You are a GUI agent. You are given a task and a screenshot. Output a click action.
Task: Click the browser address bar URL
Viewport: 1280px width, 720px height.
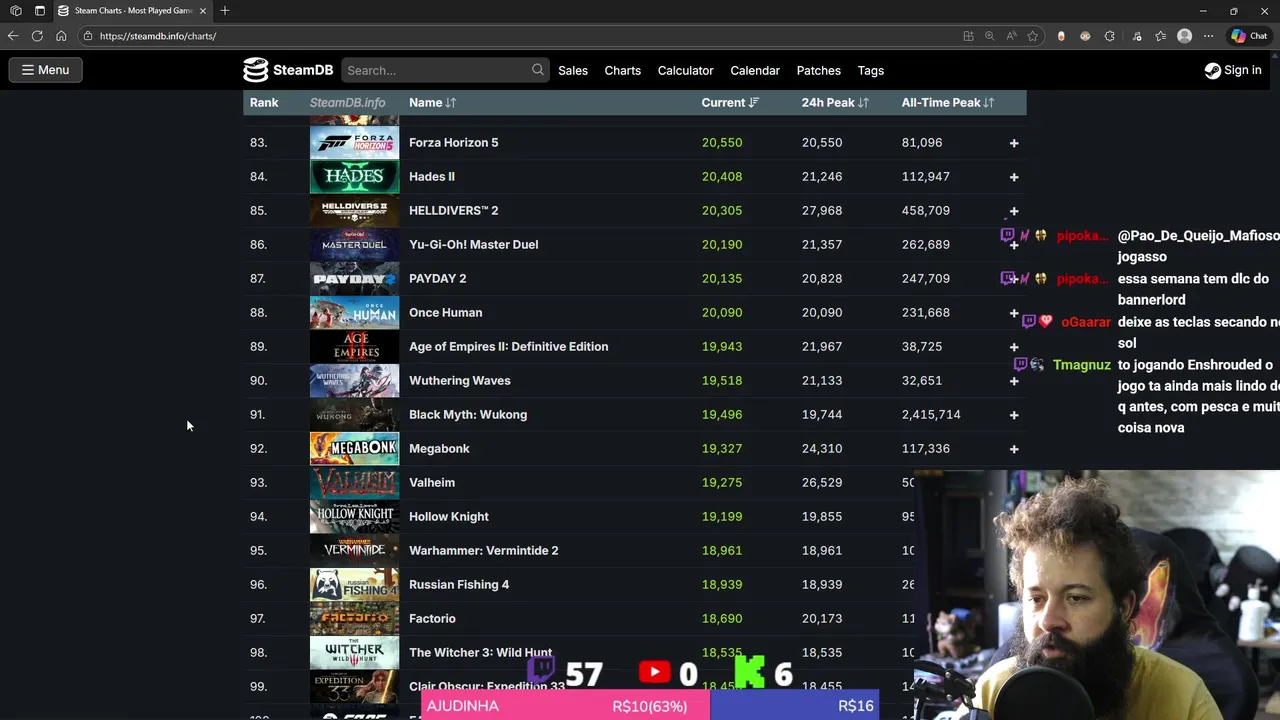click(158, 36)
